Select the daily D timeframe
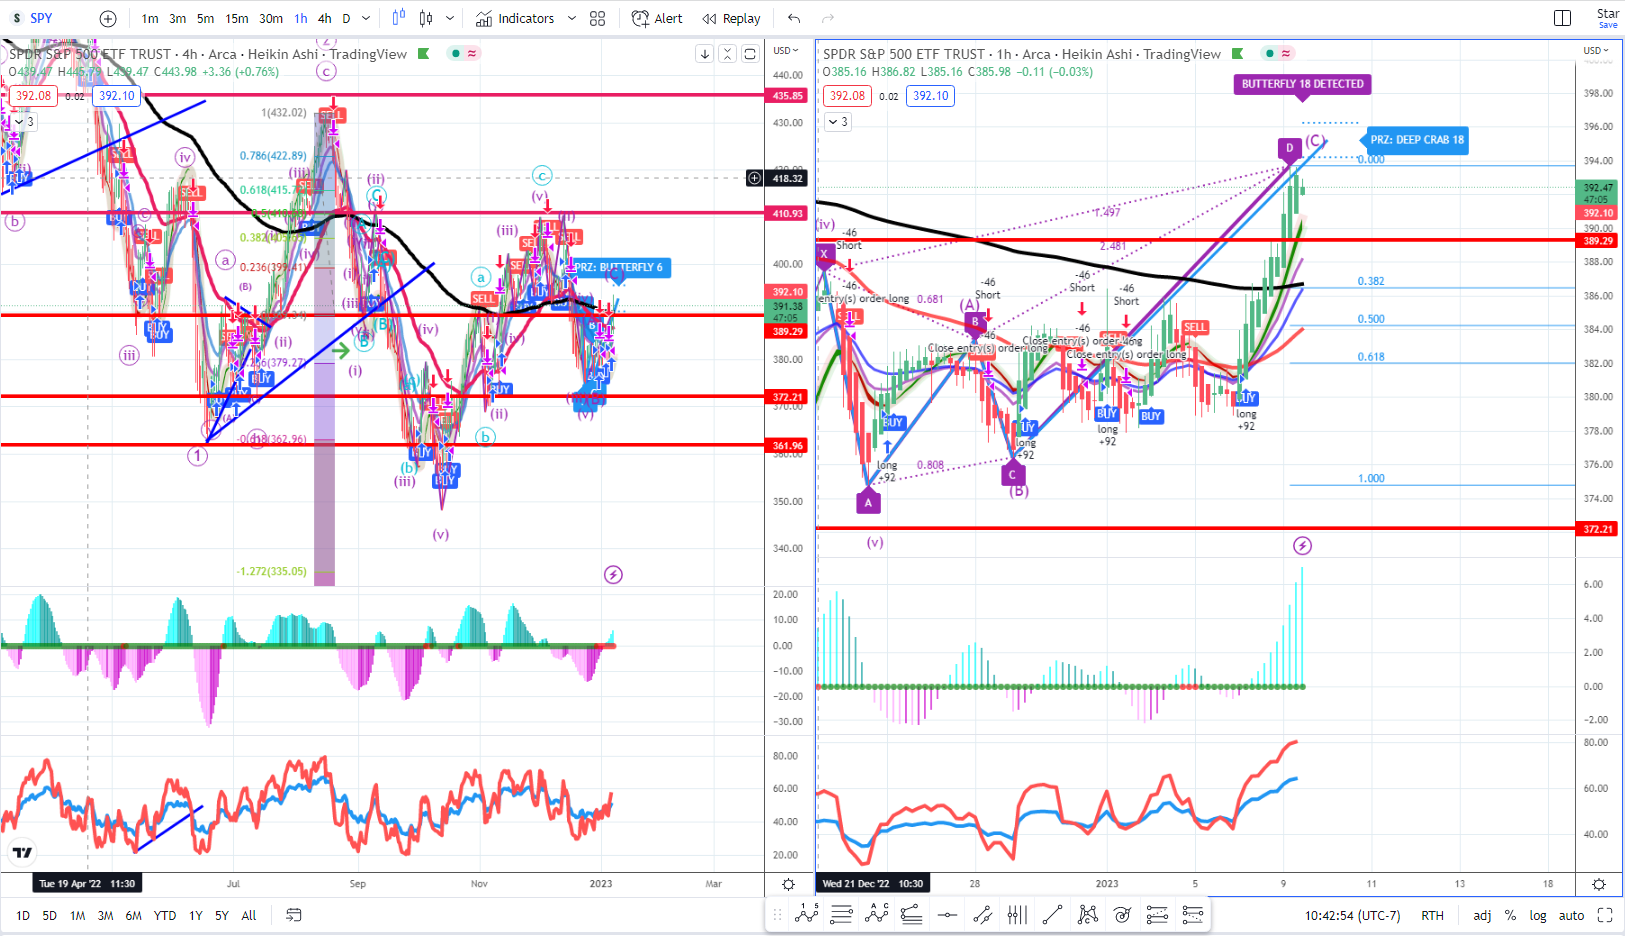 point(347,18)
